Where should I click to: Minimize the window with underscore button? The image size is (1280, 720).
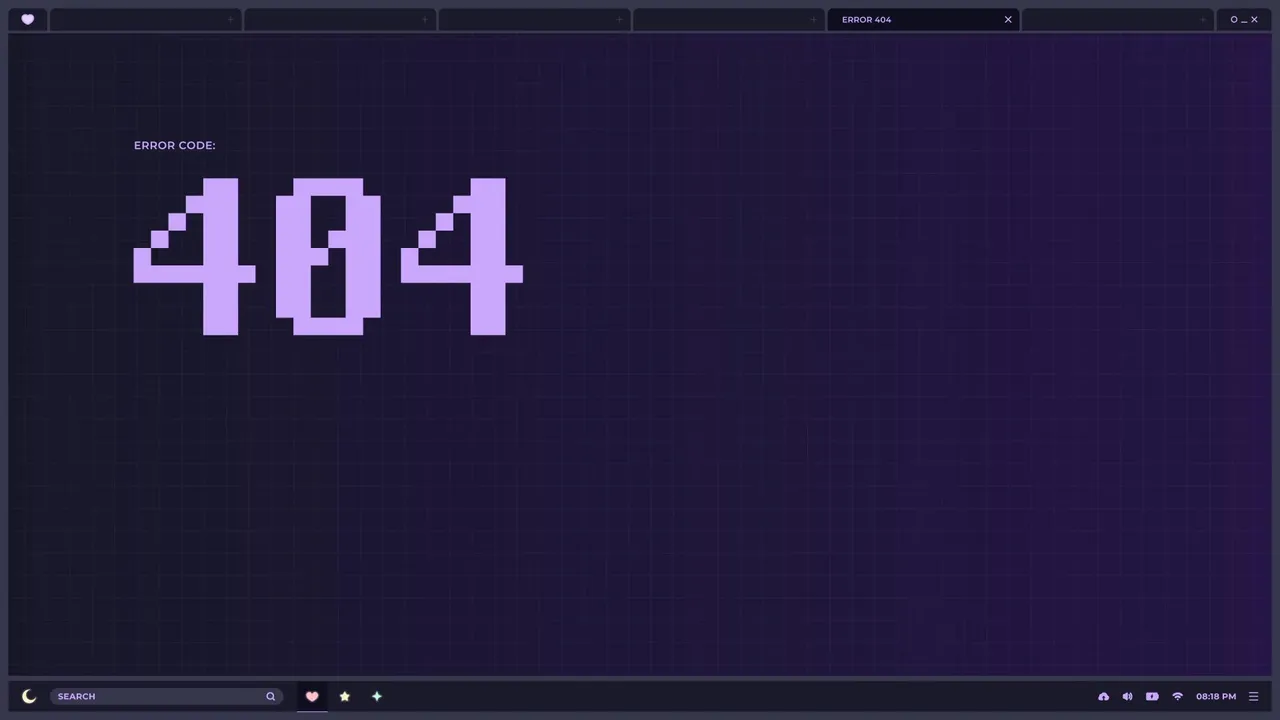[x=1244, y=20]
